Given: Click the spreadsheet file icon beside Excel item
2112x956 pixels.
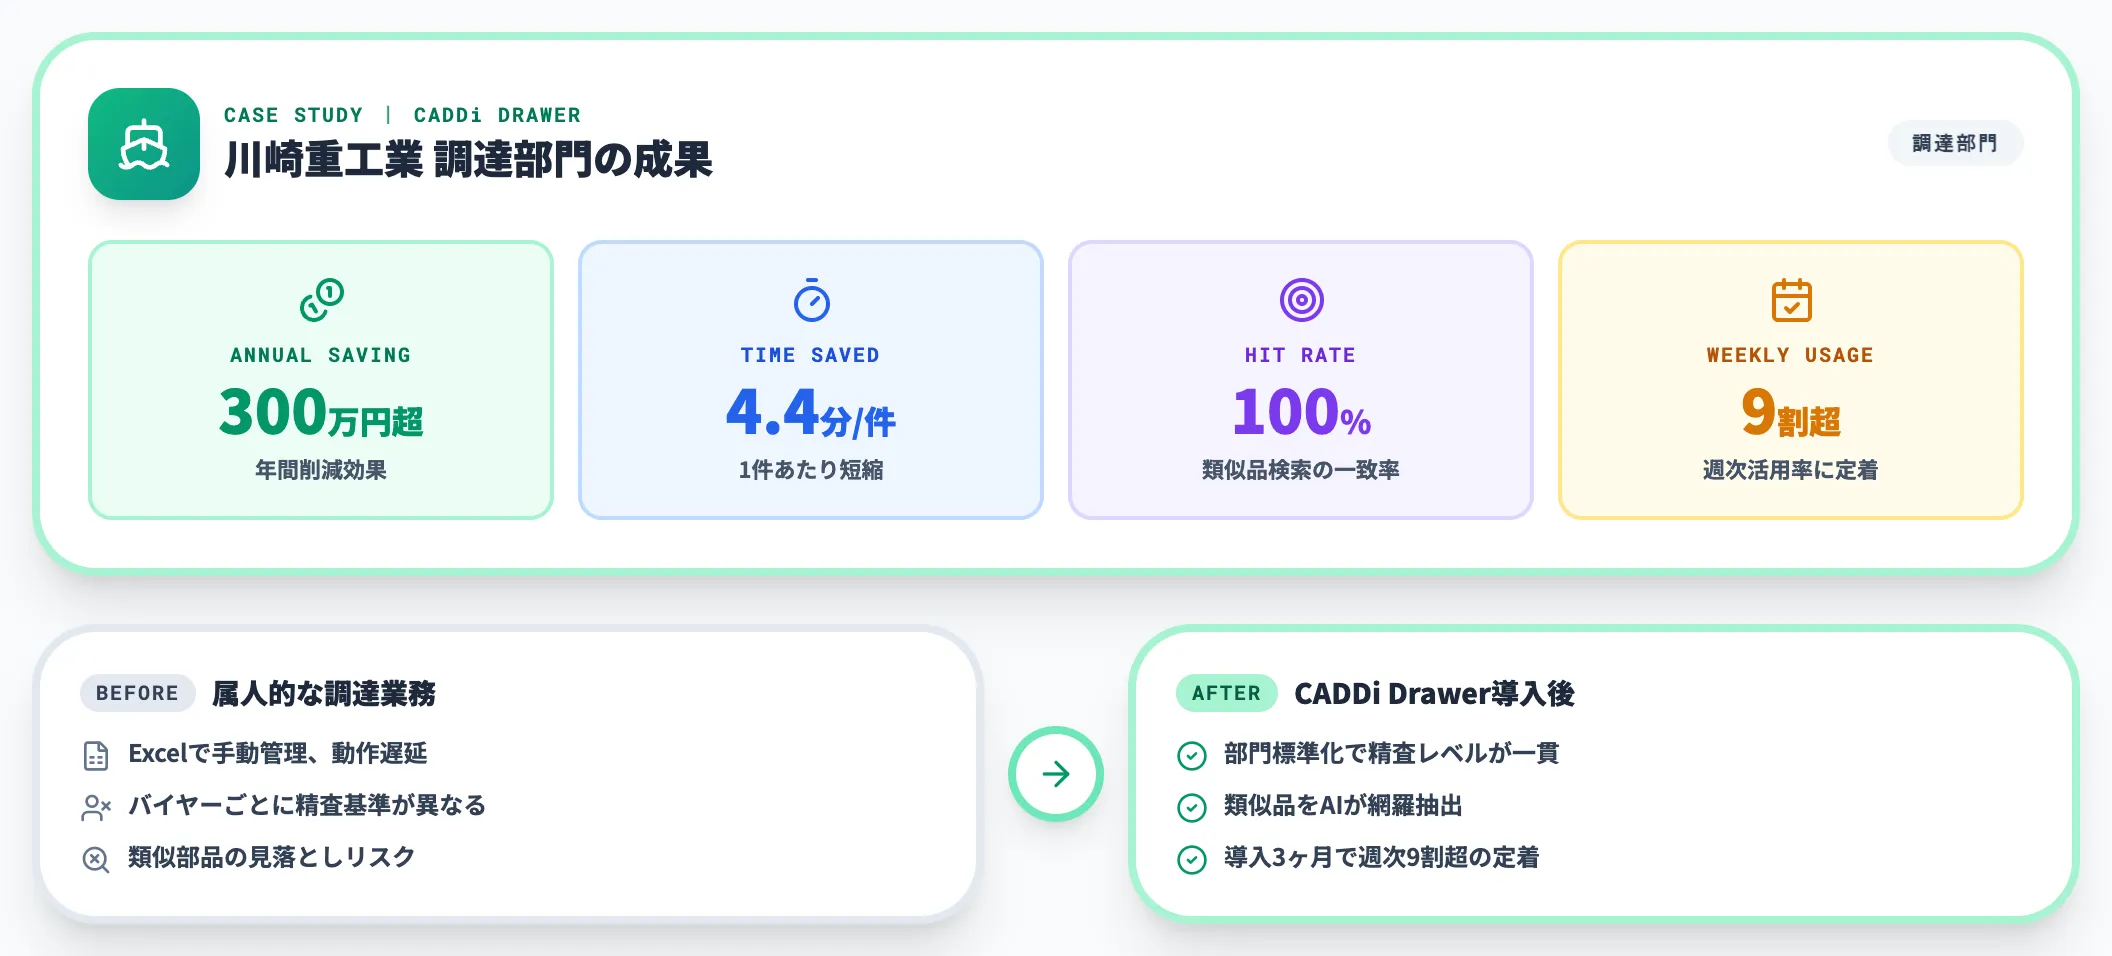Looking at the screenshot, I should [96, 756].
